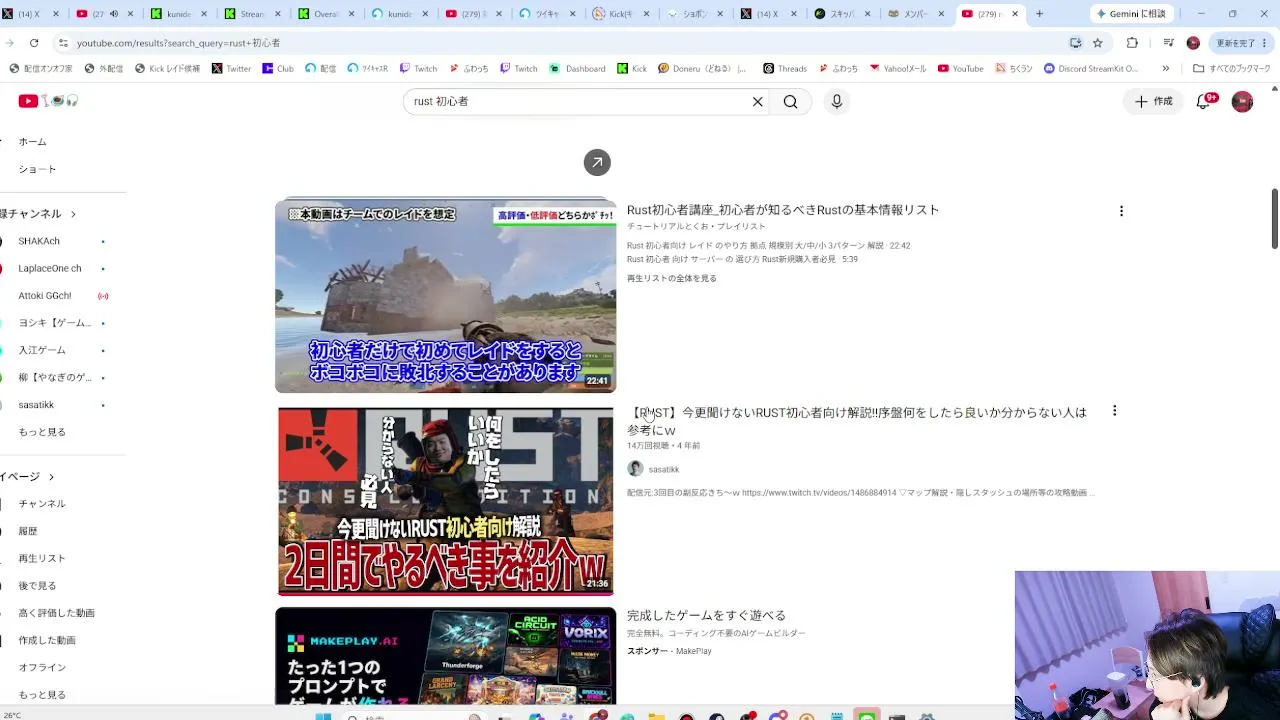Click the browser address bar URL
Image resolution: width=1280 pixels, height=720 pixels.
pyautogui.click(x=178, y=43)
